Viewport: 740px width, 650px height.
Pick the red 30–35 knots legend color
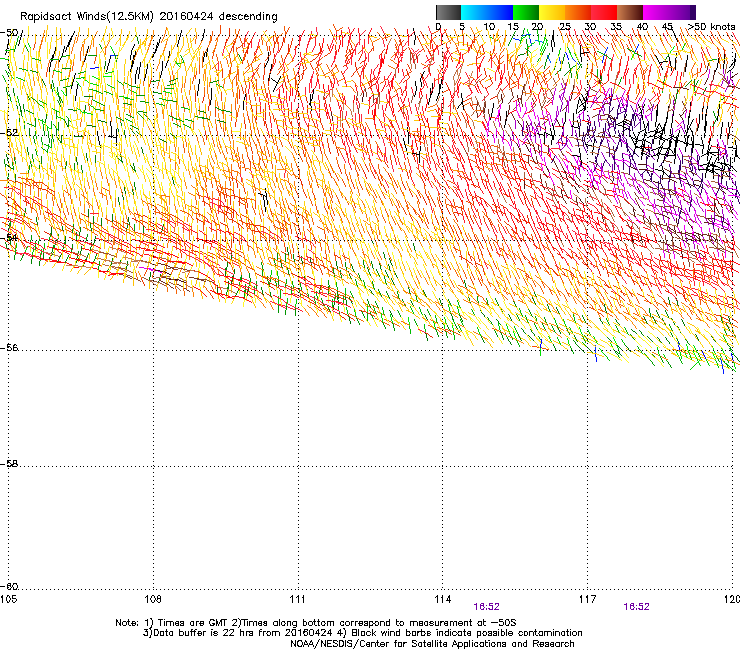(x=604, y=12)
